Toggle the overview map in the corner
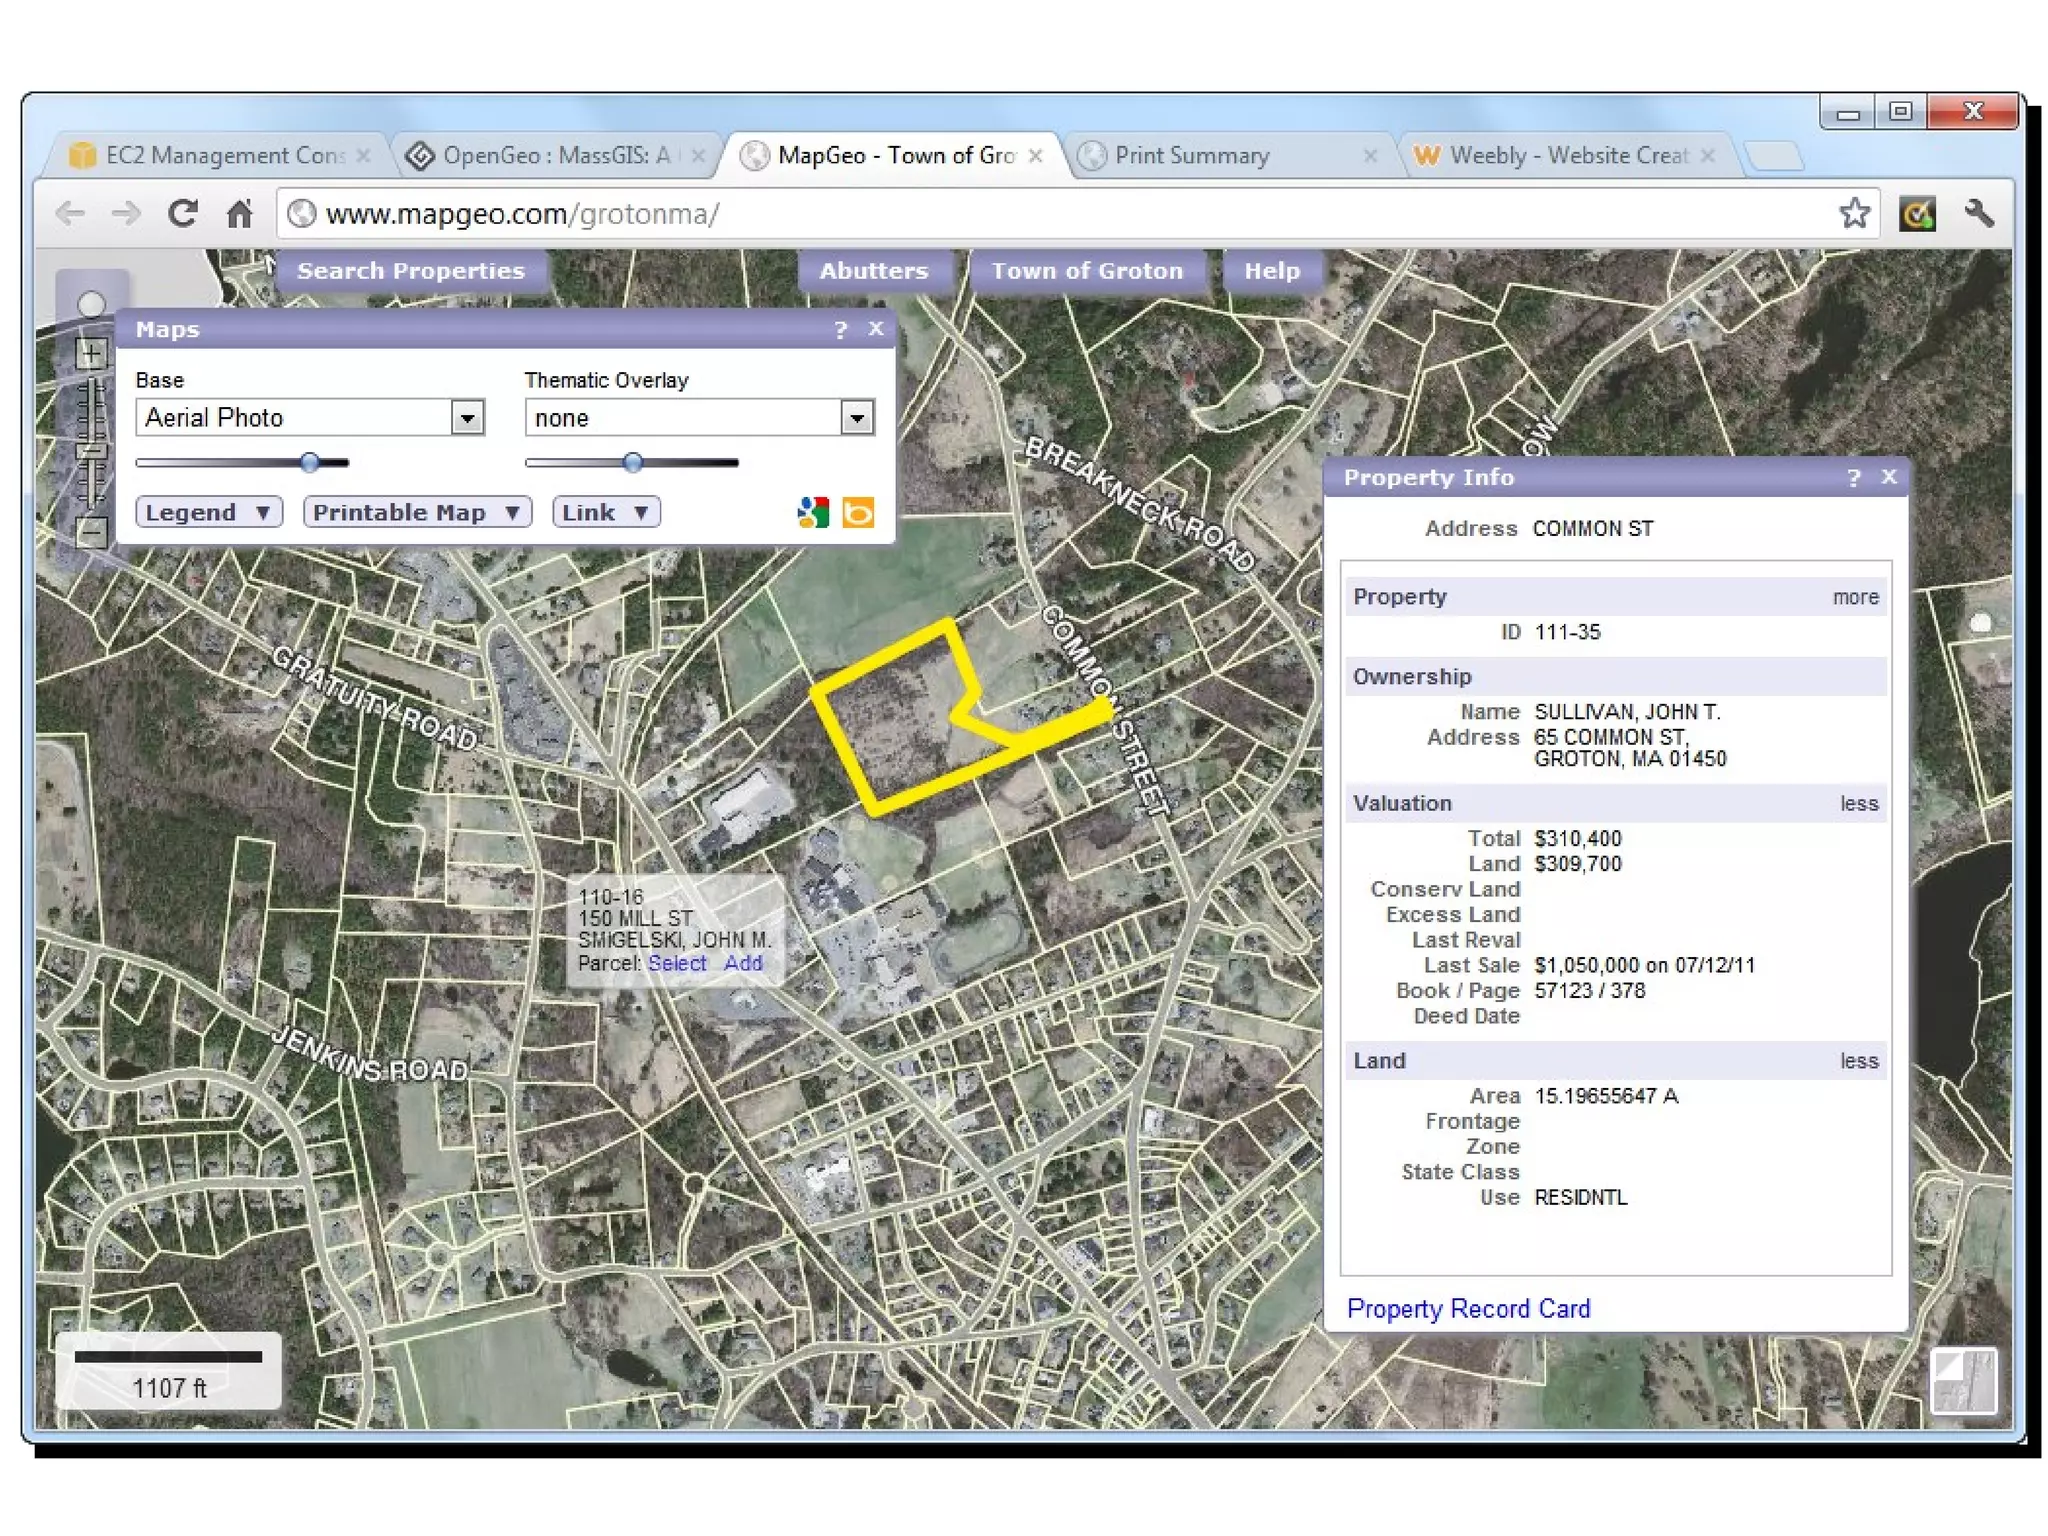Viewport: 2048px width, 1536px height. click(x=1962, y=1380)
